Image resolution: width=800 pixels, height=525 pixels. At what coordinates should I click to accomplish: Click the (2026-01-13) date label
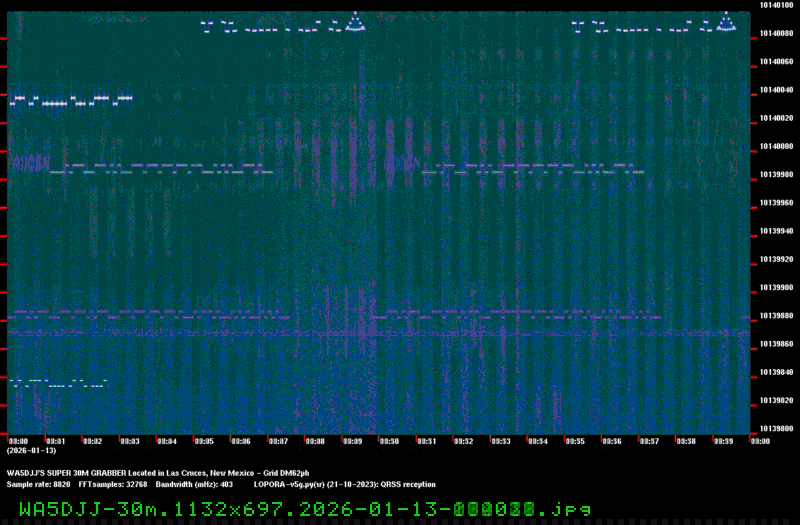pos(31,451)
